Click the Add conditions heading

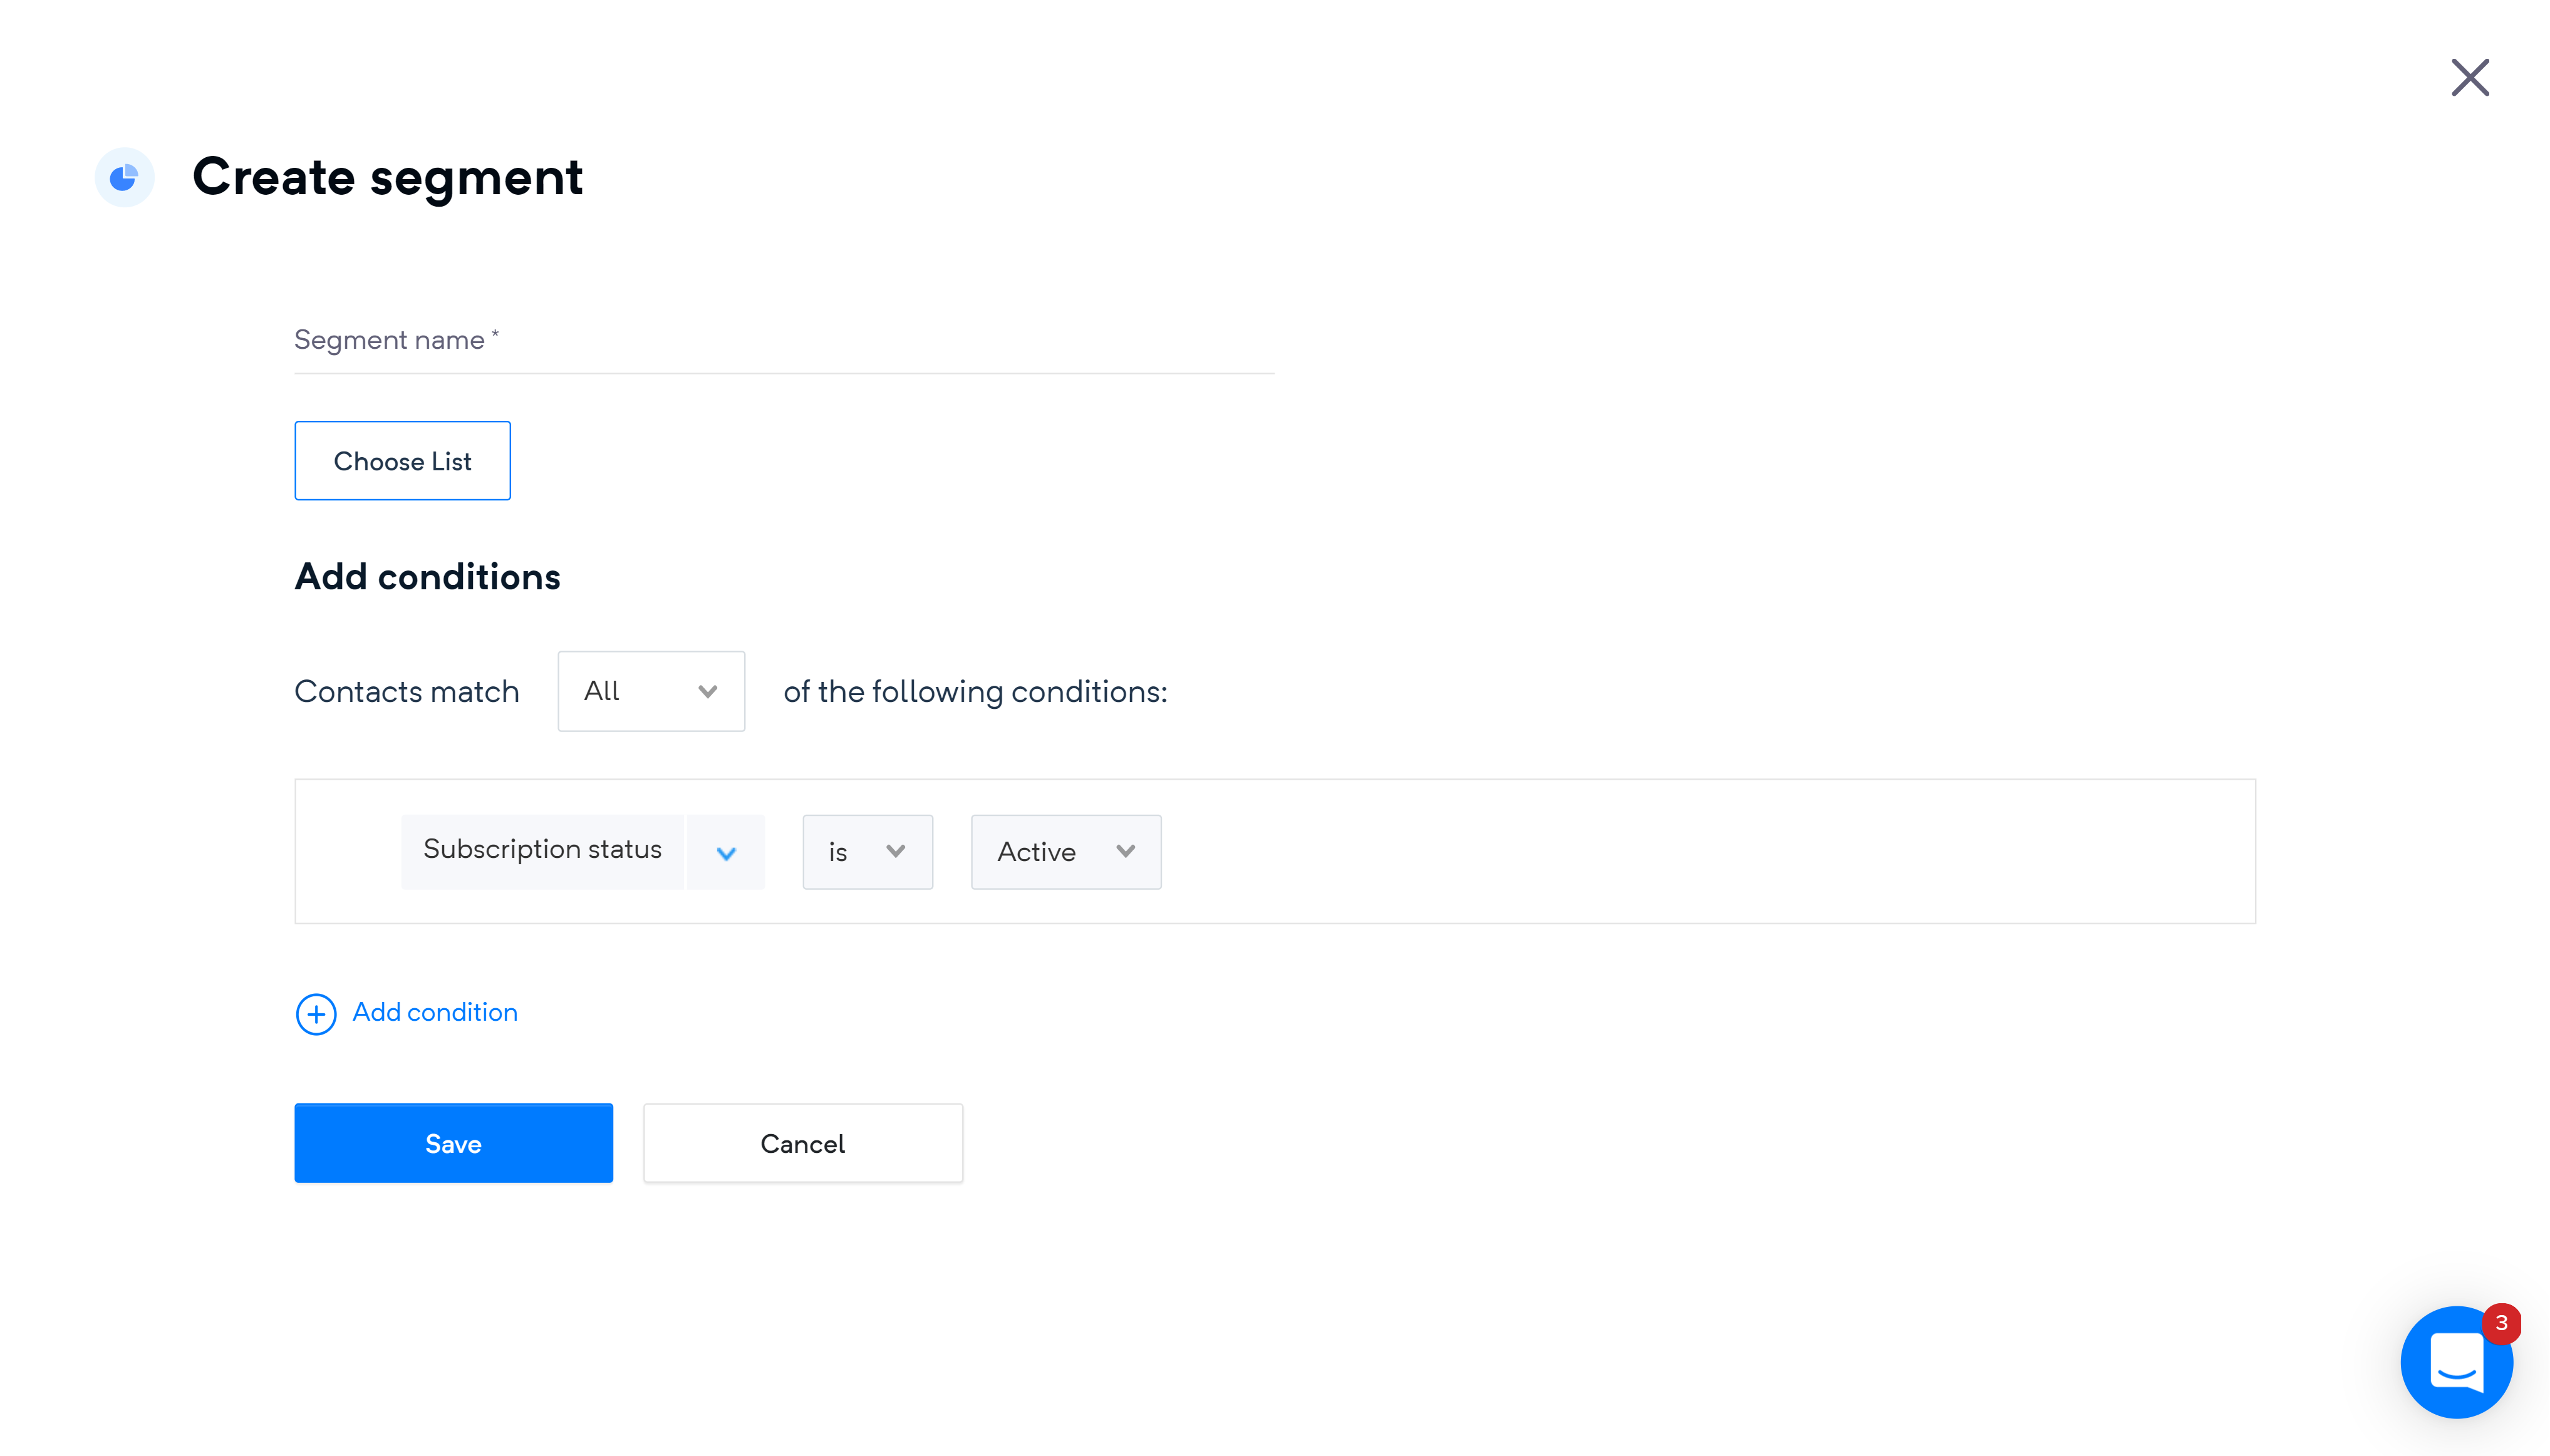427,577
